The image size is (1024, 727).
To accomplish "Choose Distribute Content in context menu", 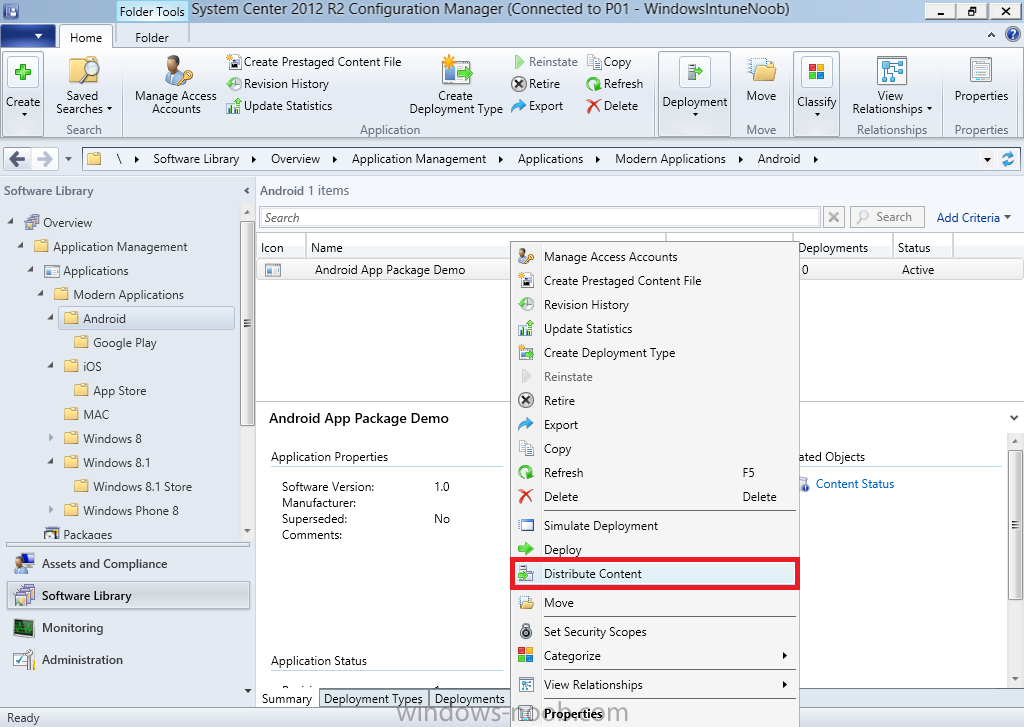I will [x=654, y=574].
